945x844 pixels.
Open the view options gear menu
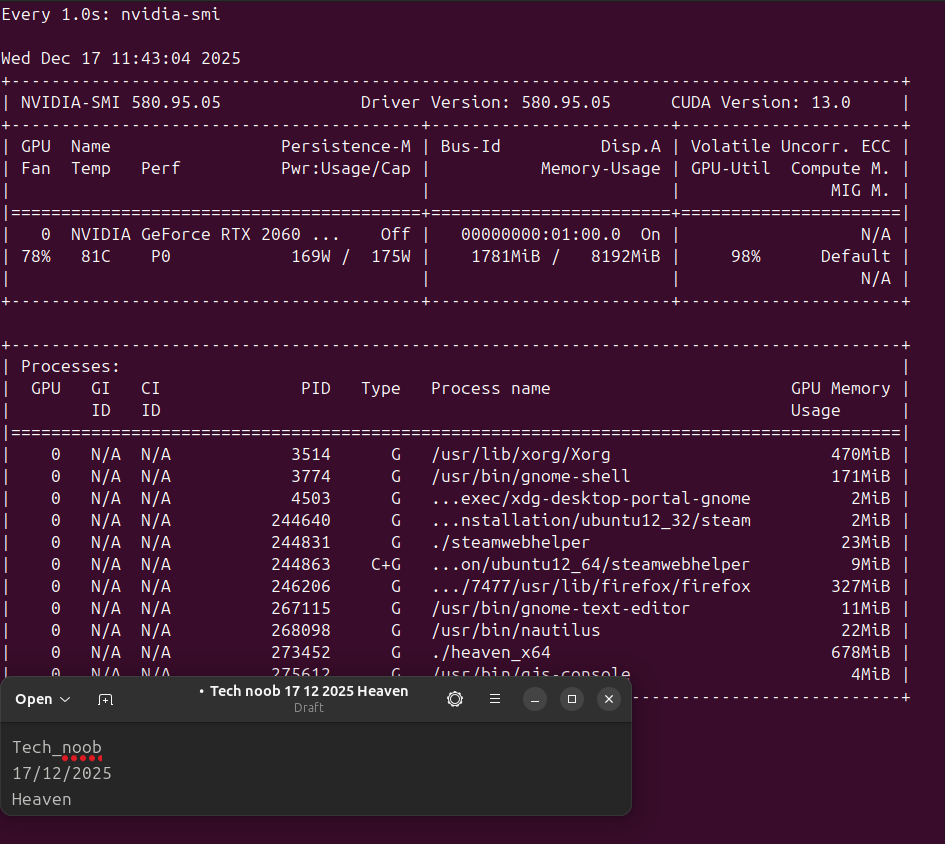point(455,699)
